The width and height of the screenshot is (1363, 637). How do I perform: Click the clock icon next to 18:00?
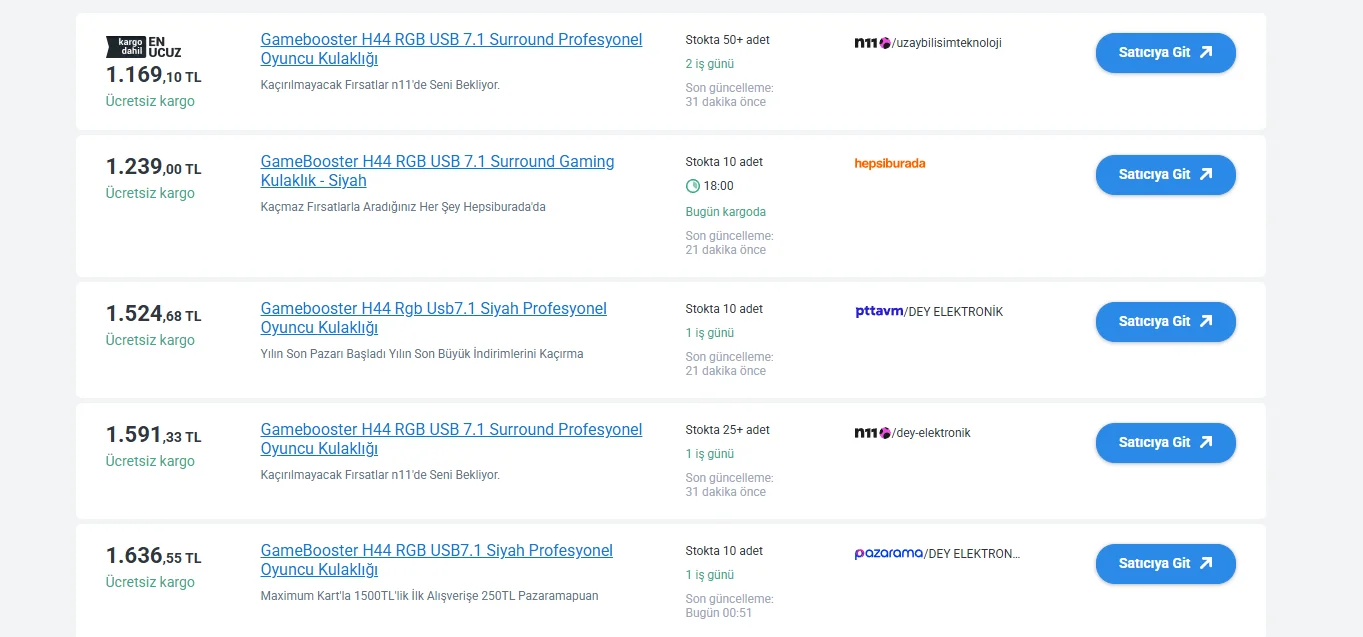point(693,186)
